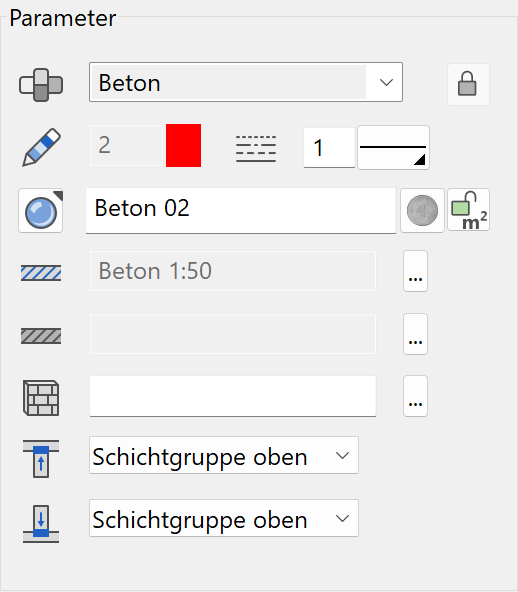Open browse button beside the brick field
The height and width of the screenshot is (592, 518).
[415, 396]
